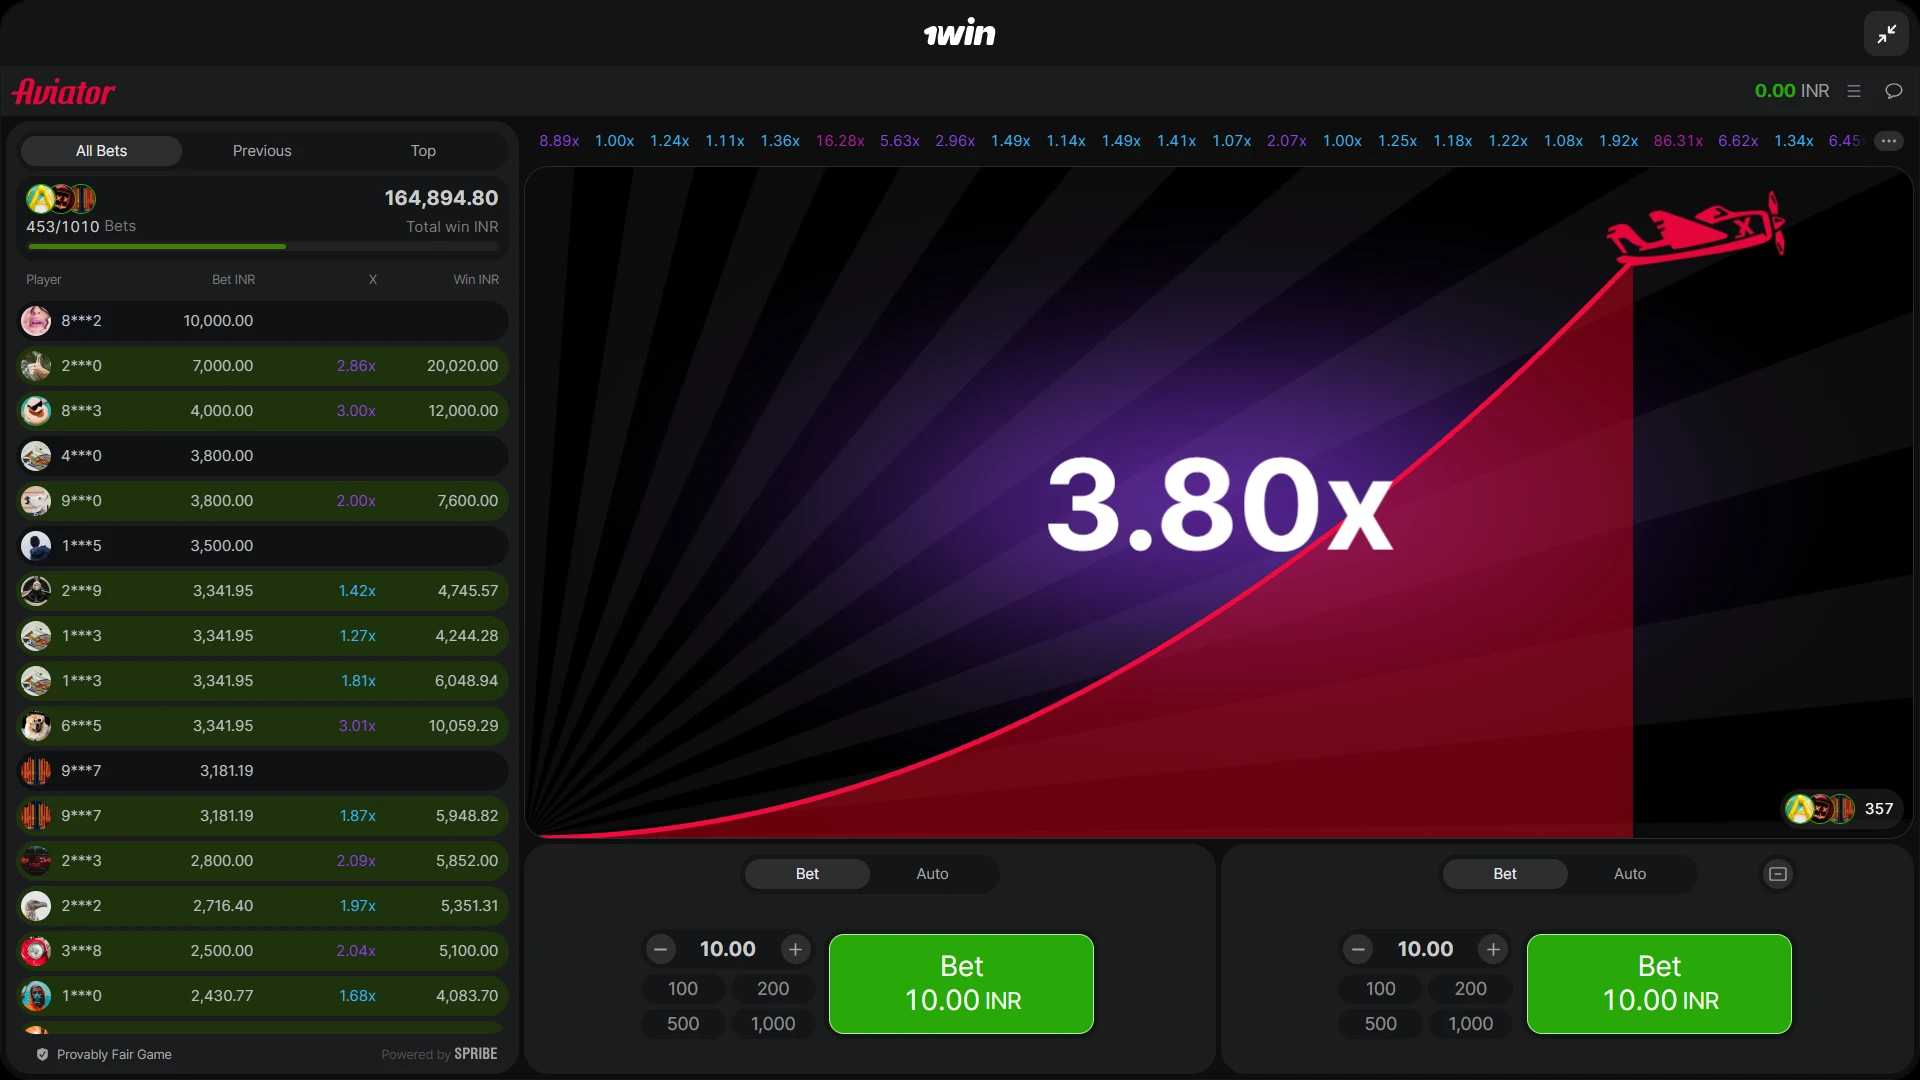Increase the left bet amount with plus
This screenshot has height=1080, width=1920.
[794, 949]
